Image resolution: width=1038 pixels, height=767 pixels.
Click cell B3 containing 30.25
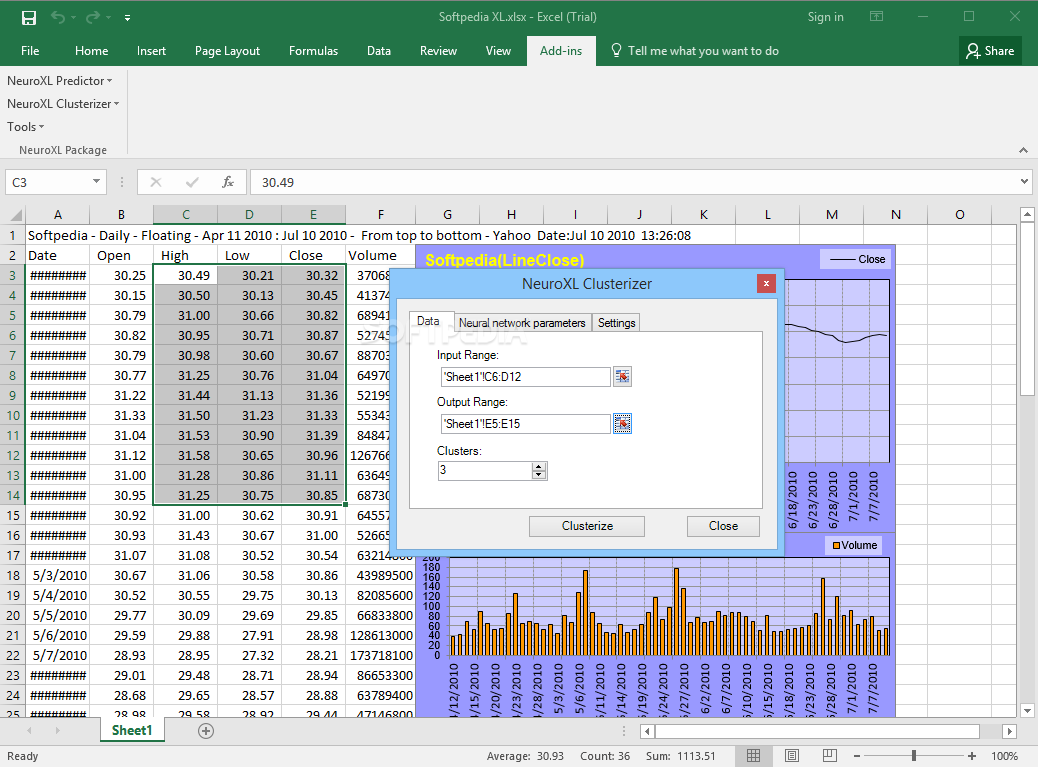point(121,275)
